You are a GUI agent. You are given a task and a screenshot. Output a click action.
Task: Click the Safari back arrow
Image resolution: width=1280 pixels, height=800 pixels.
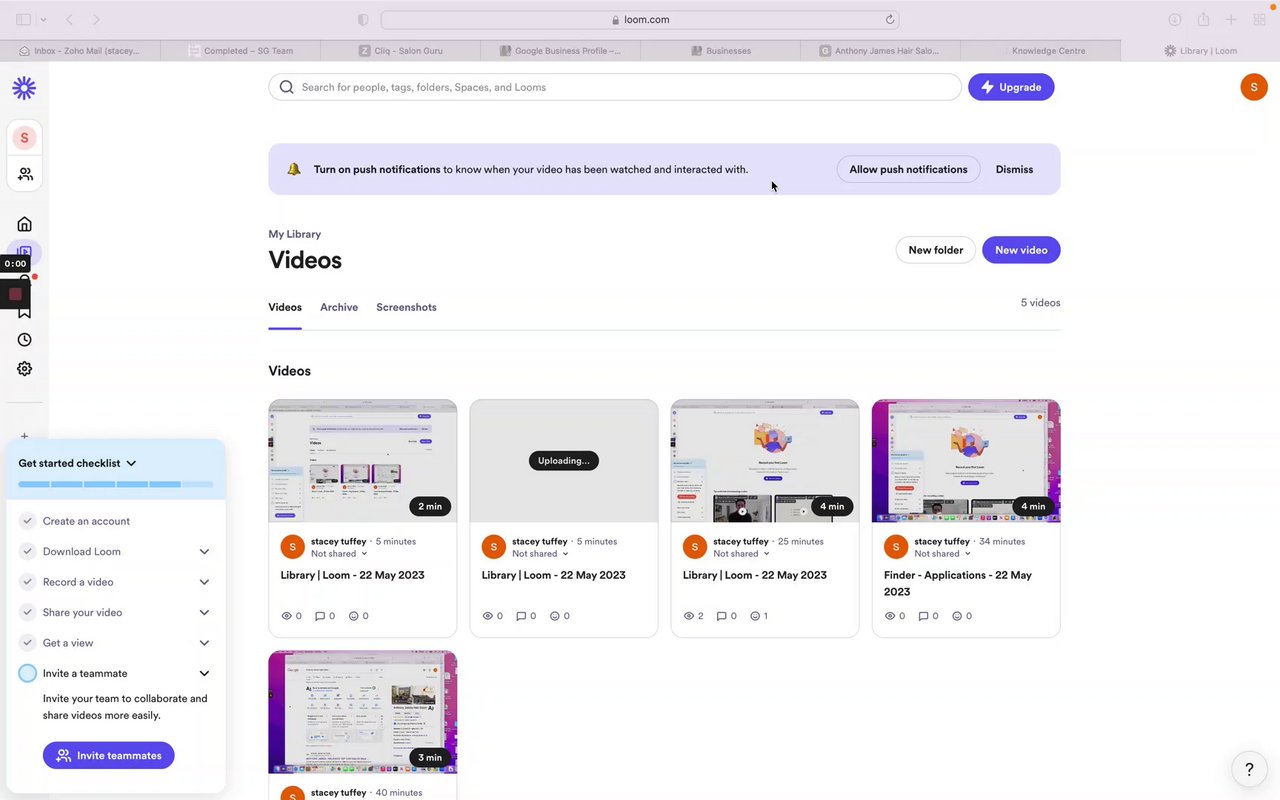point(69,19)
